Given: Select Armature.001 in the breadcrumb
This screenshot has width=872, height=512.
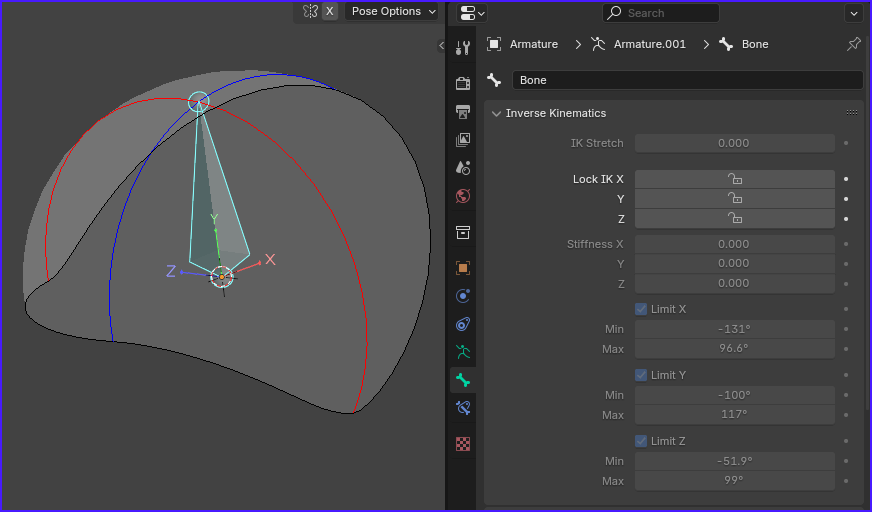Looking at the screenshot, I should click(650, 44).
